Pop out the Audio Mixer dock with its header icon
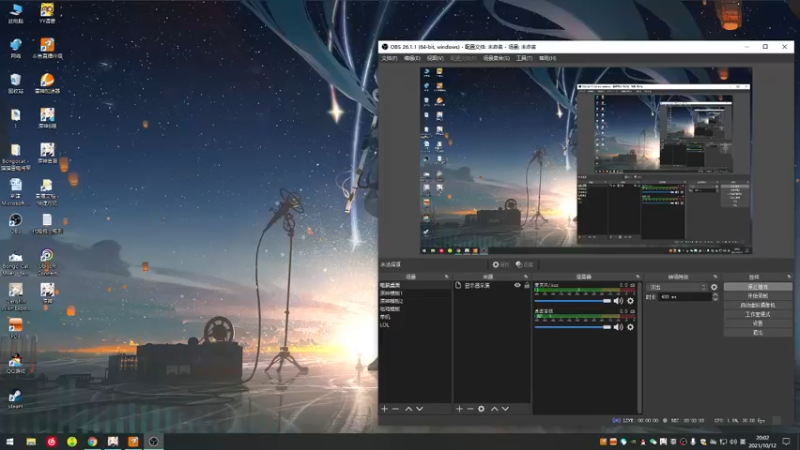The height and width of the screenshot is (450, 800). click(x=637, y=277)
